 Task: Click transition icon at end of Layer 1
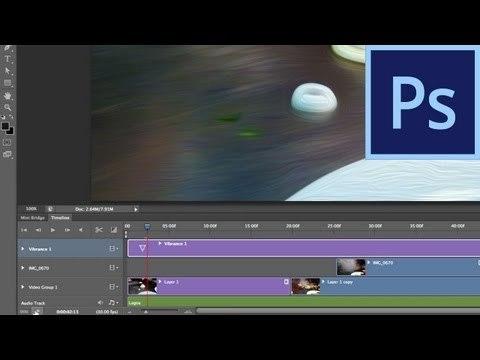point(286,282)
